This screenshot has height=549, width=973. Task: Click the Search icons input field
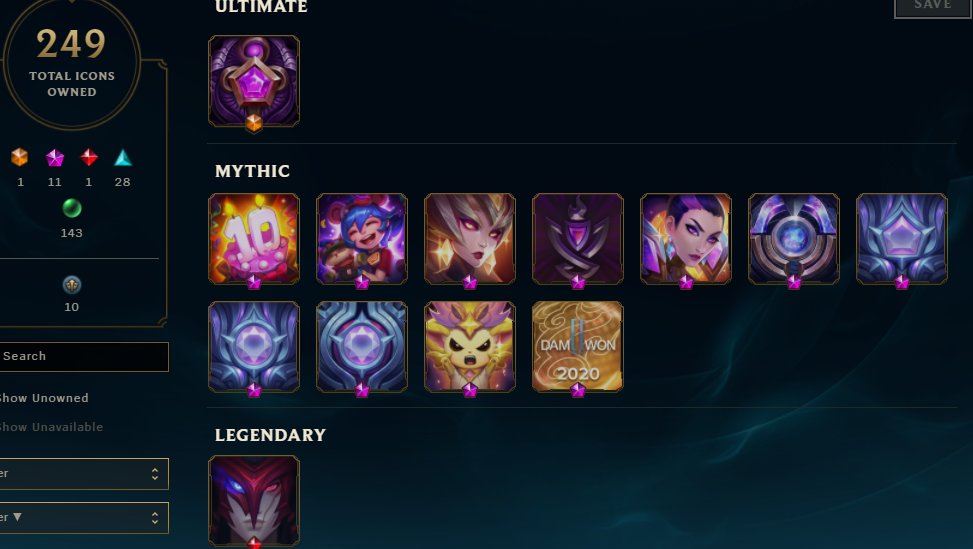pyautogui.click(x=84, y=357)
